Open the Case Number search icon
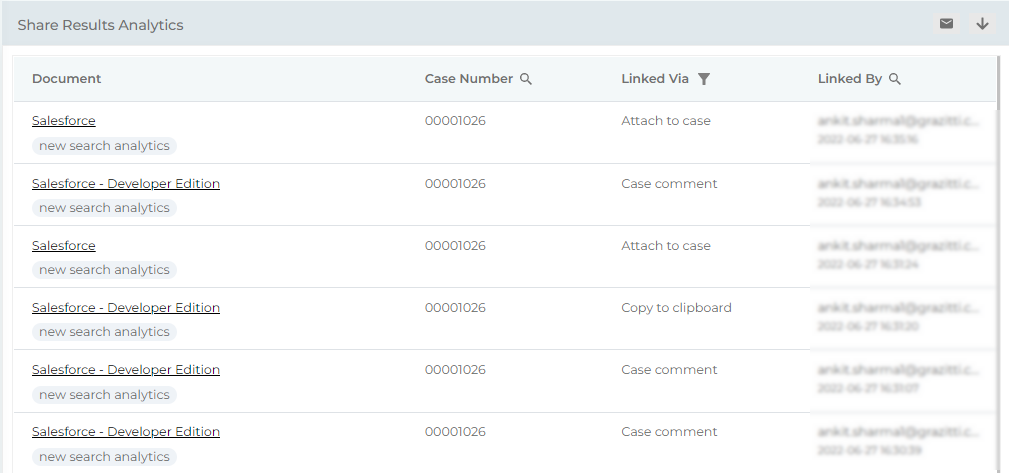Image resolution: width=1009 pixels, height=473 pixels. click(526, 79)
